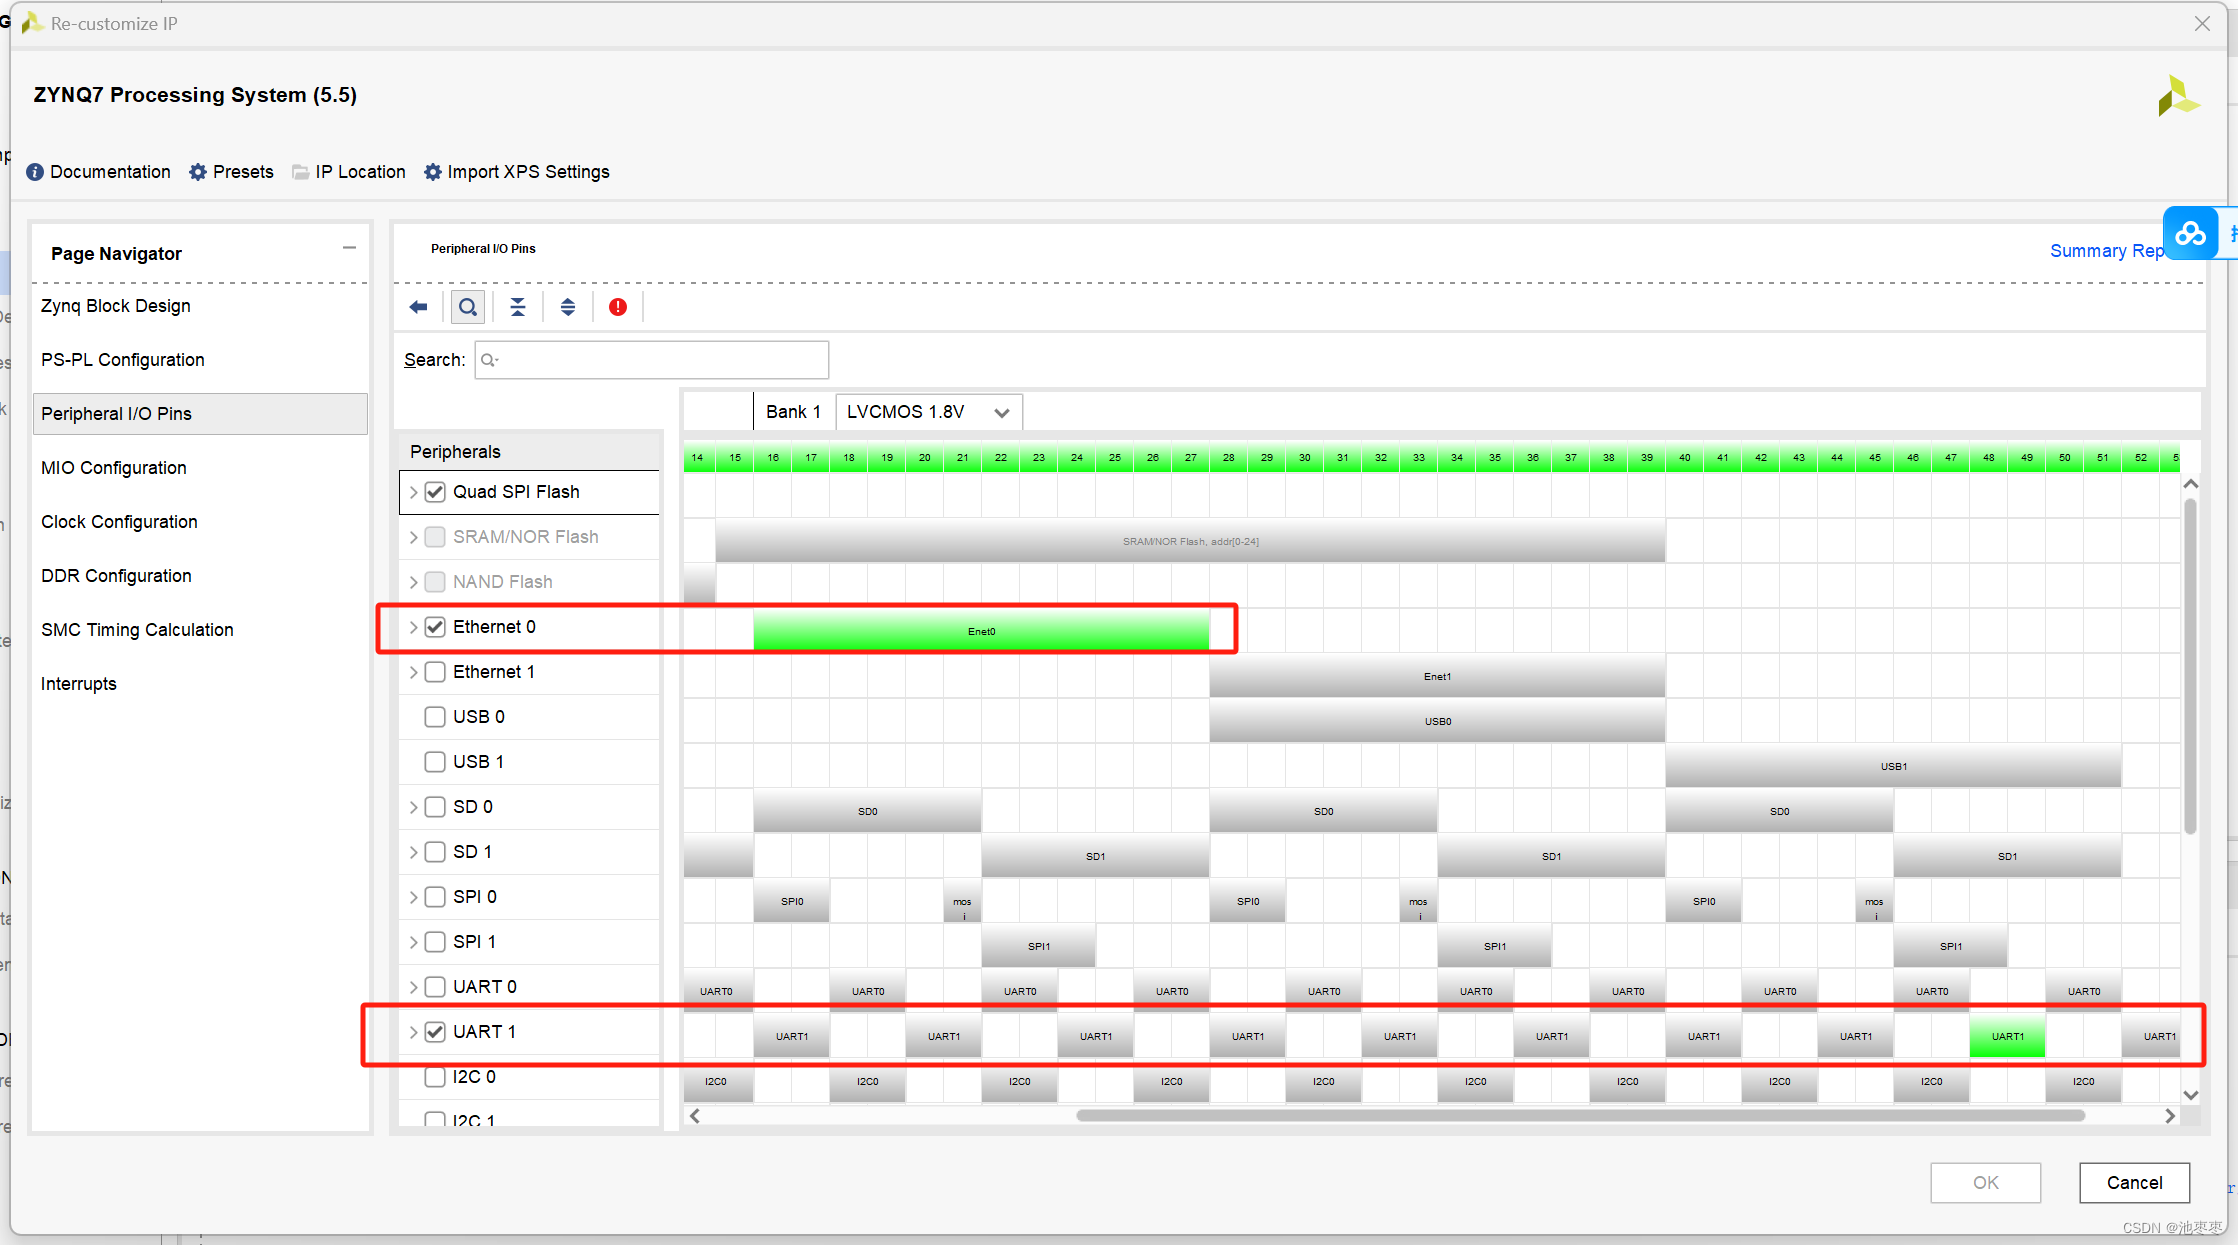Enable the SD 0 checkbox
The height and width of the screenshot is (1245, 2238).
coord(435,807)
